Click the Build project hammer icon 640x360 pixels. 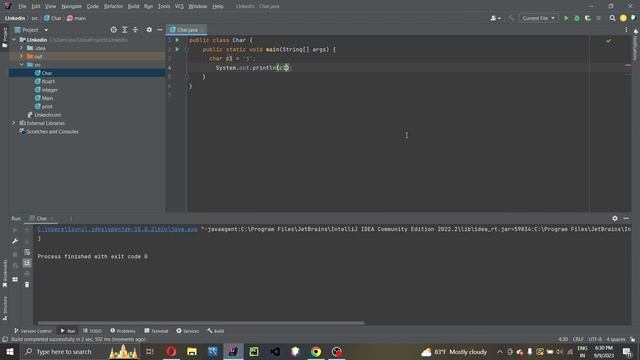pos(511,18)
